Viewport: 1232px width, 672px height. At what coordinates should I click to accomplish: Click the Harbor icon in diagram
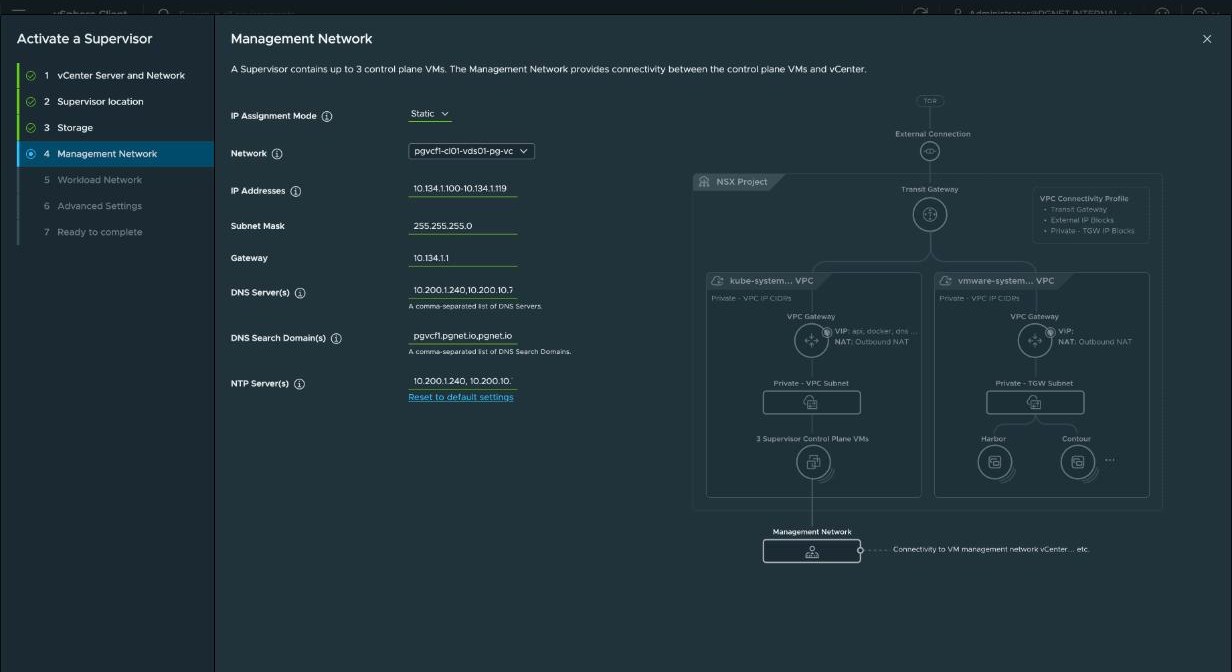994,462
